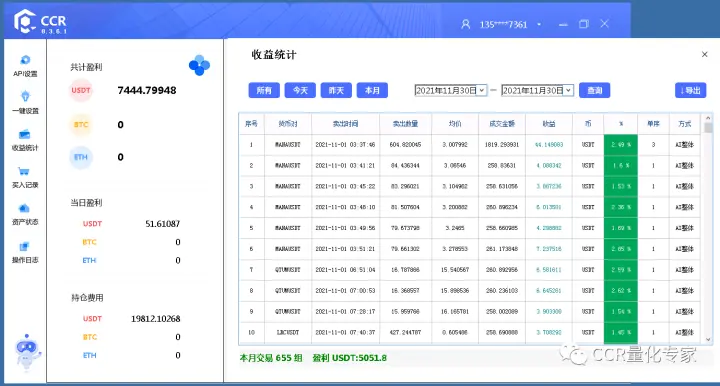Sort by 成交金额 column header
The width and height of the screenshot is (720, 386).
click(502, 123)
